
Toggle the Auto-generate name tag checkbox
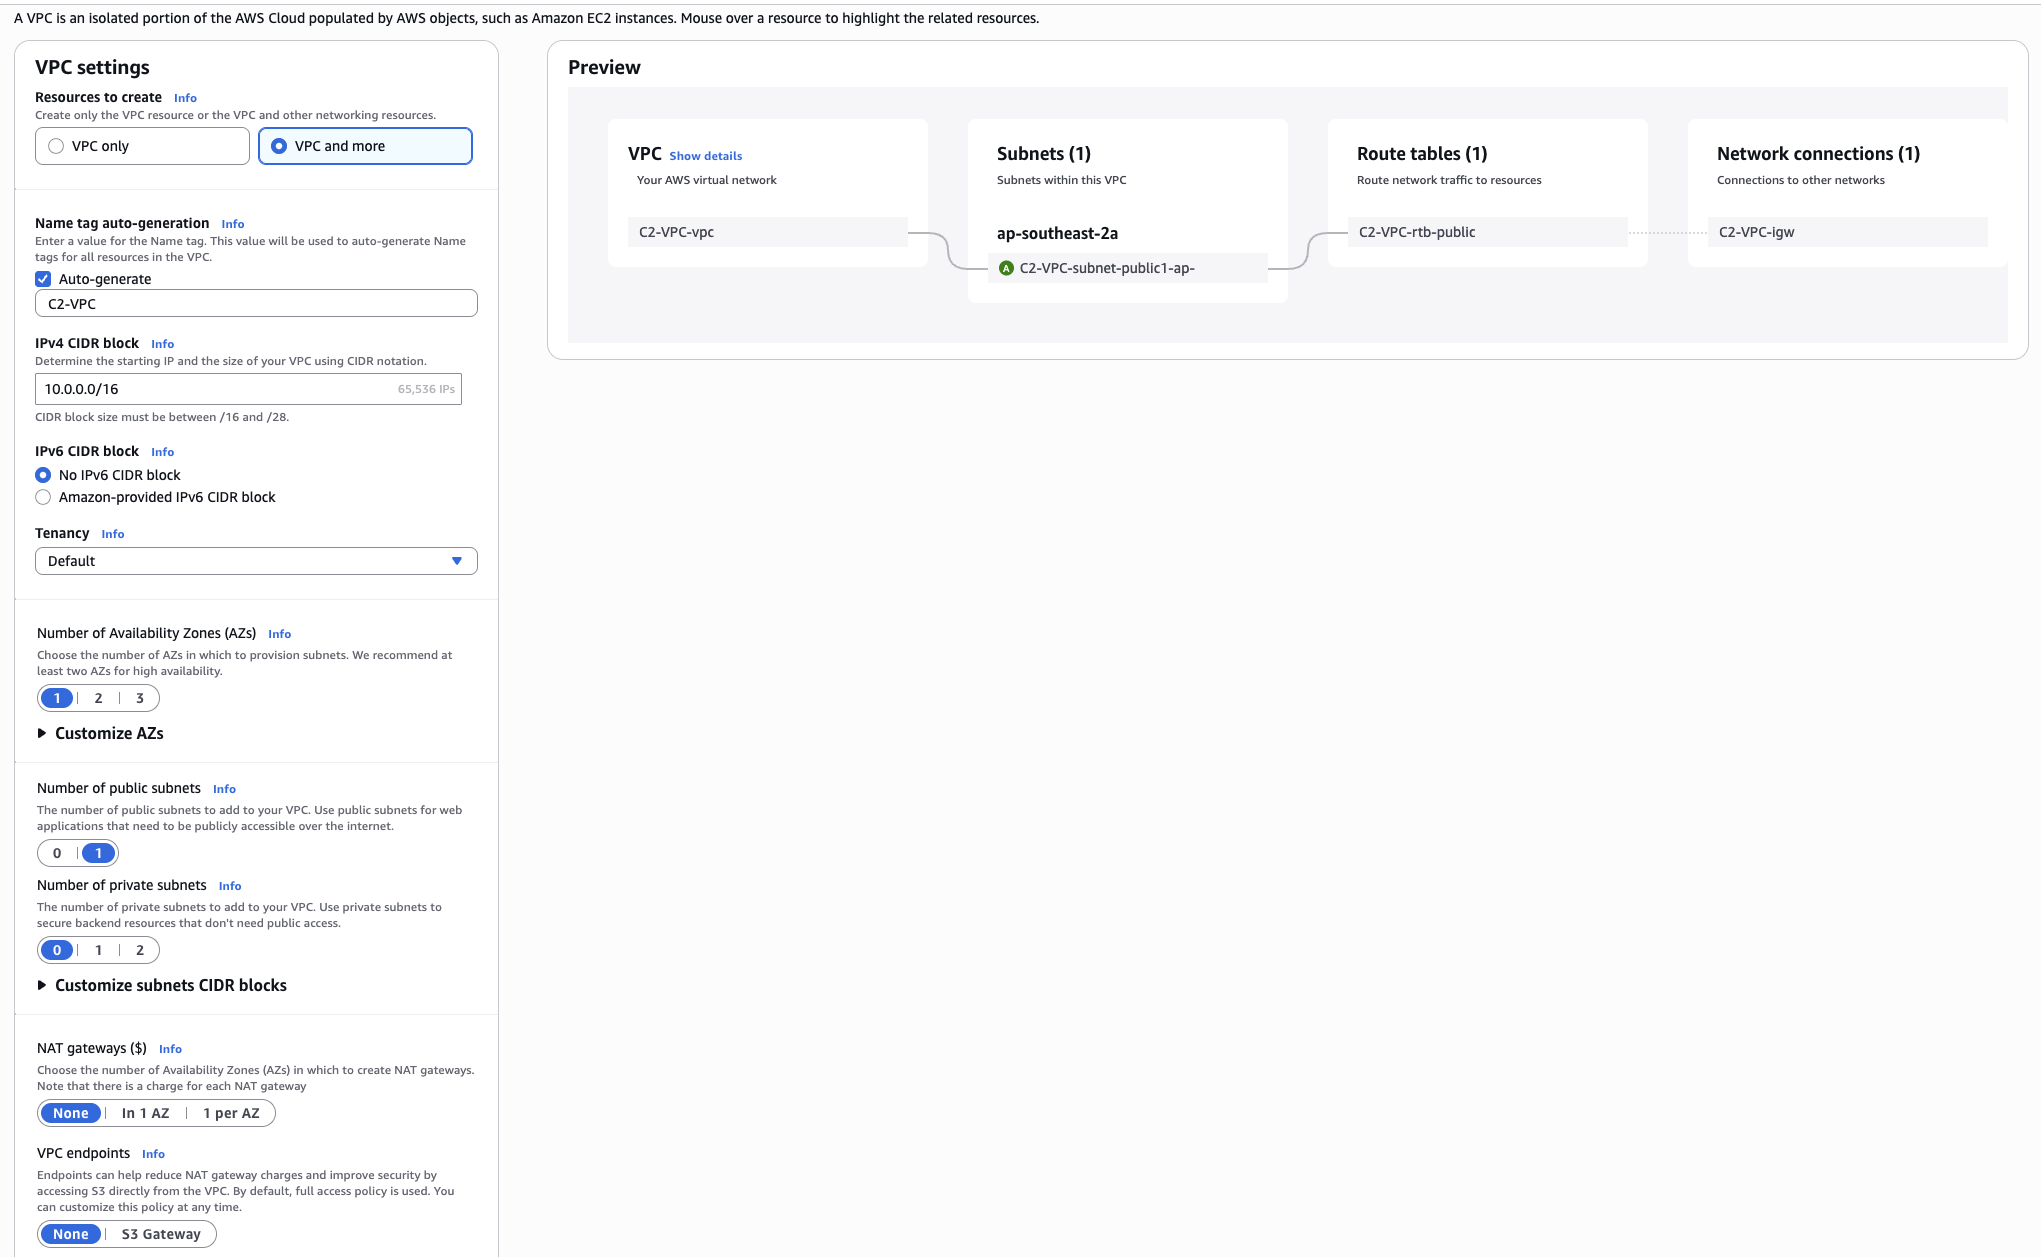pos(43,279)
